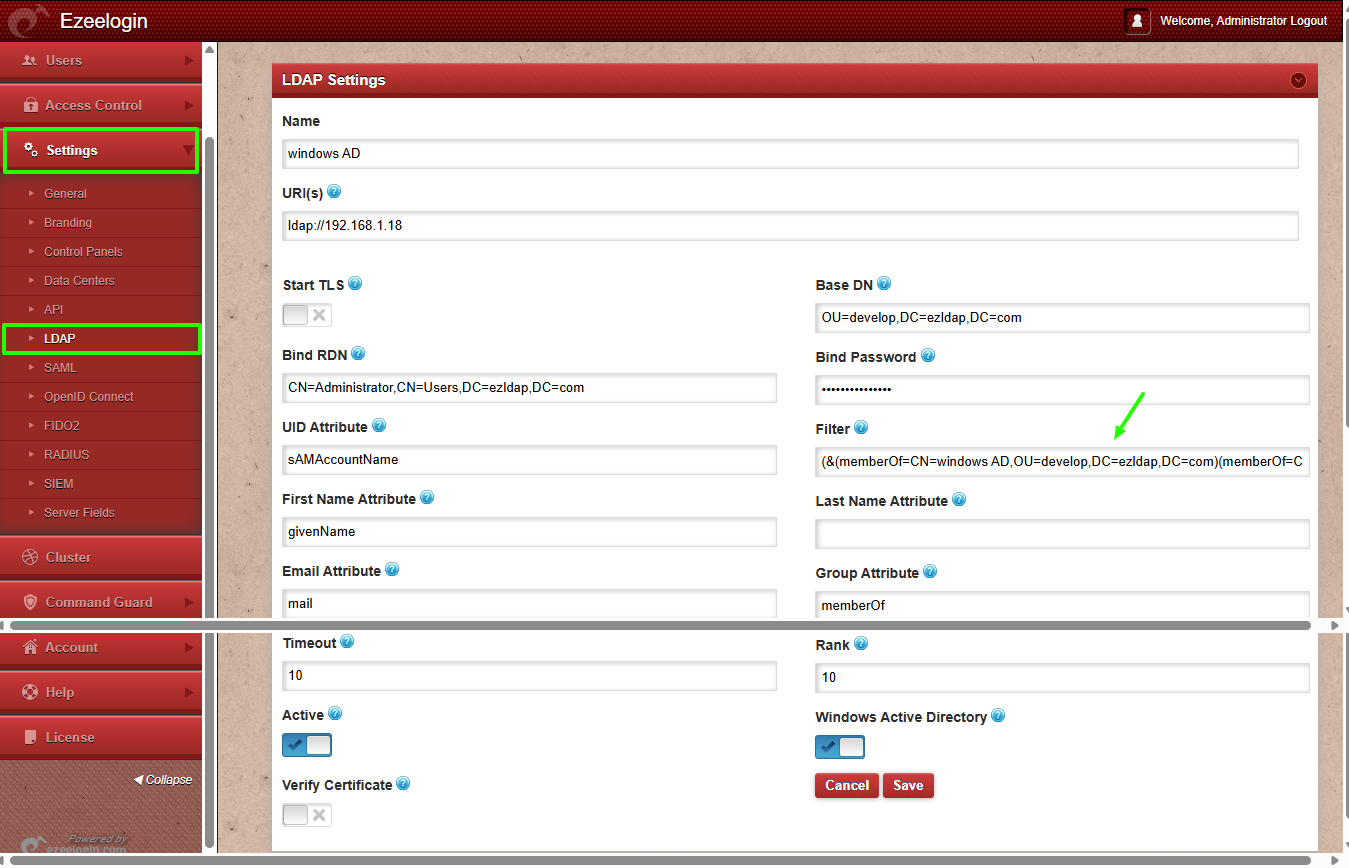This screenshot has height=868, width=1349.
Task: Turn off the Active toggle
Action: coord(307,745)
